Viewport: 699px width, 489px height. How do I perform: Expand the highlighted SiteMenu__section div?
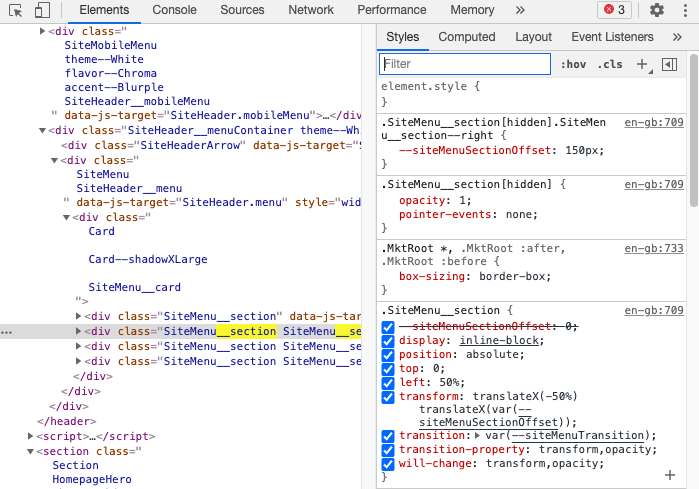(78, 331)
